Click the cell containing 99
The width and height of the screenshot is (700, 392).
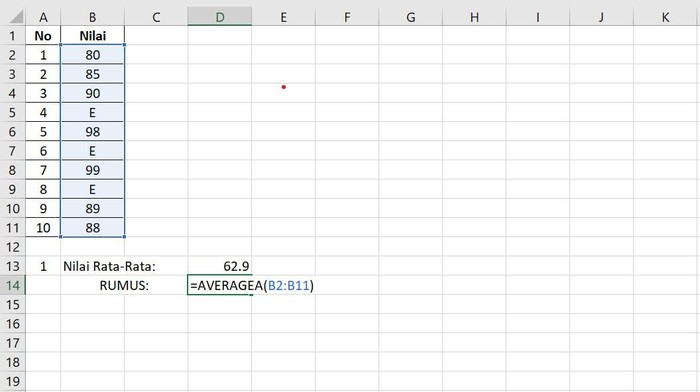[92, 170]
